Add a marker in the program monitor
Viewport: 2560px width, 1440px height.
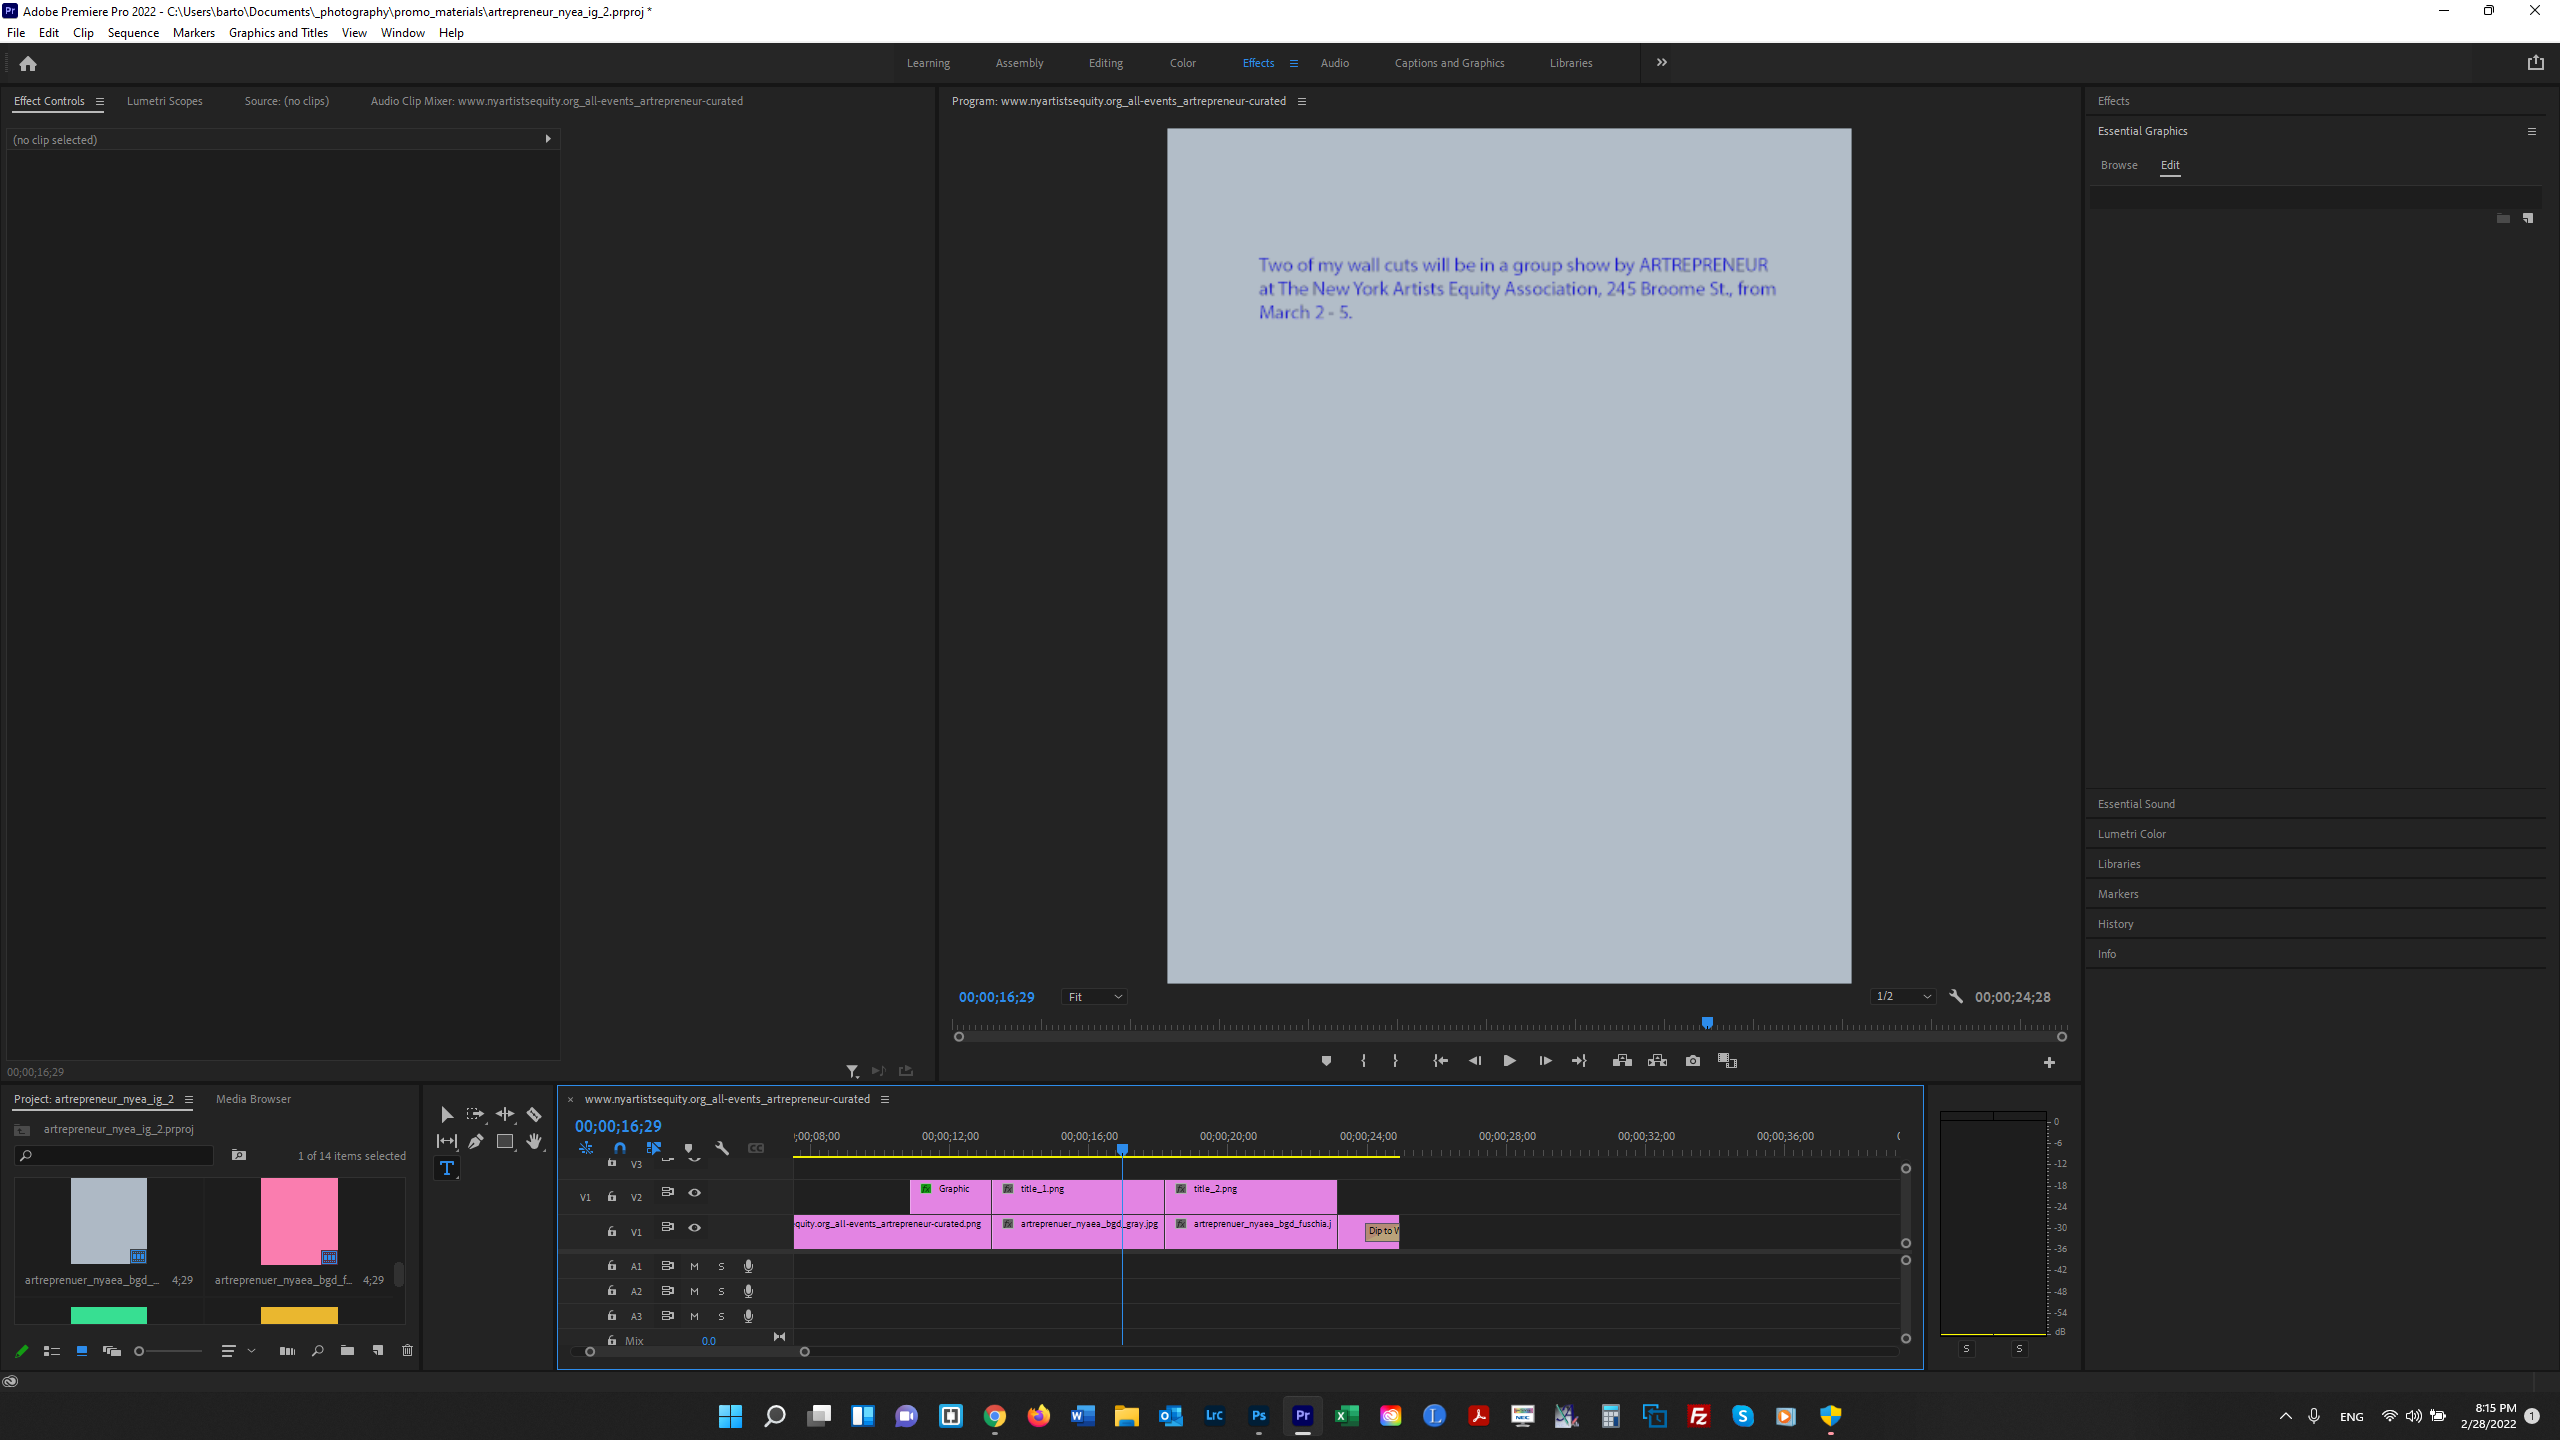pos(1327,1061)
